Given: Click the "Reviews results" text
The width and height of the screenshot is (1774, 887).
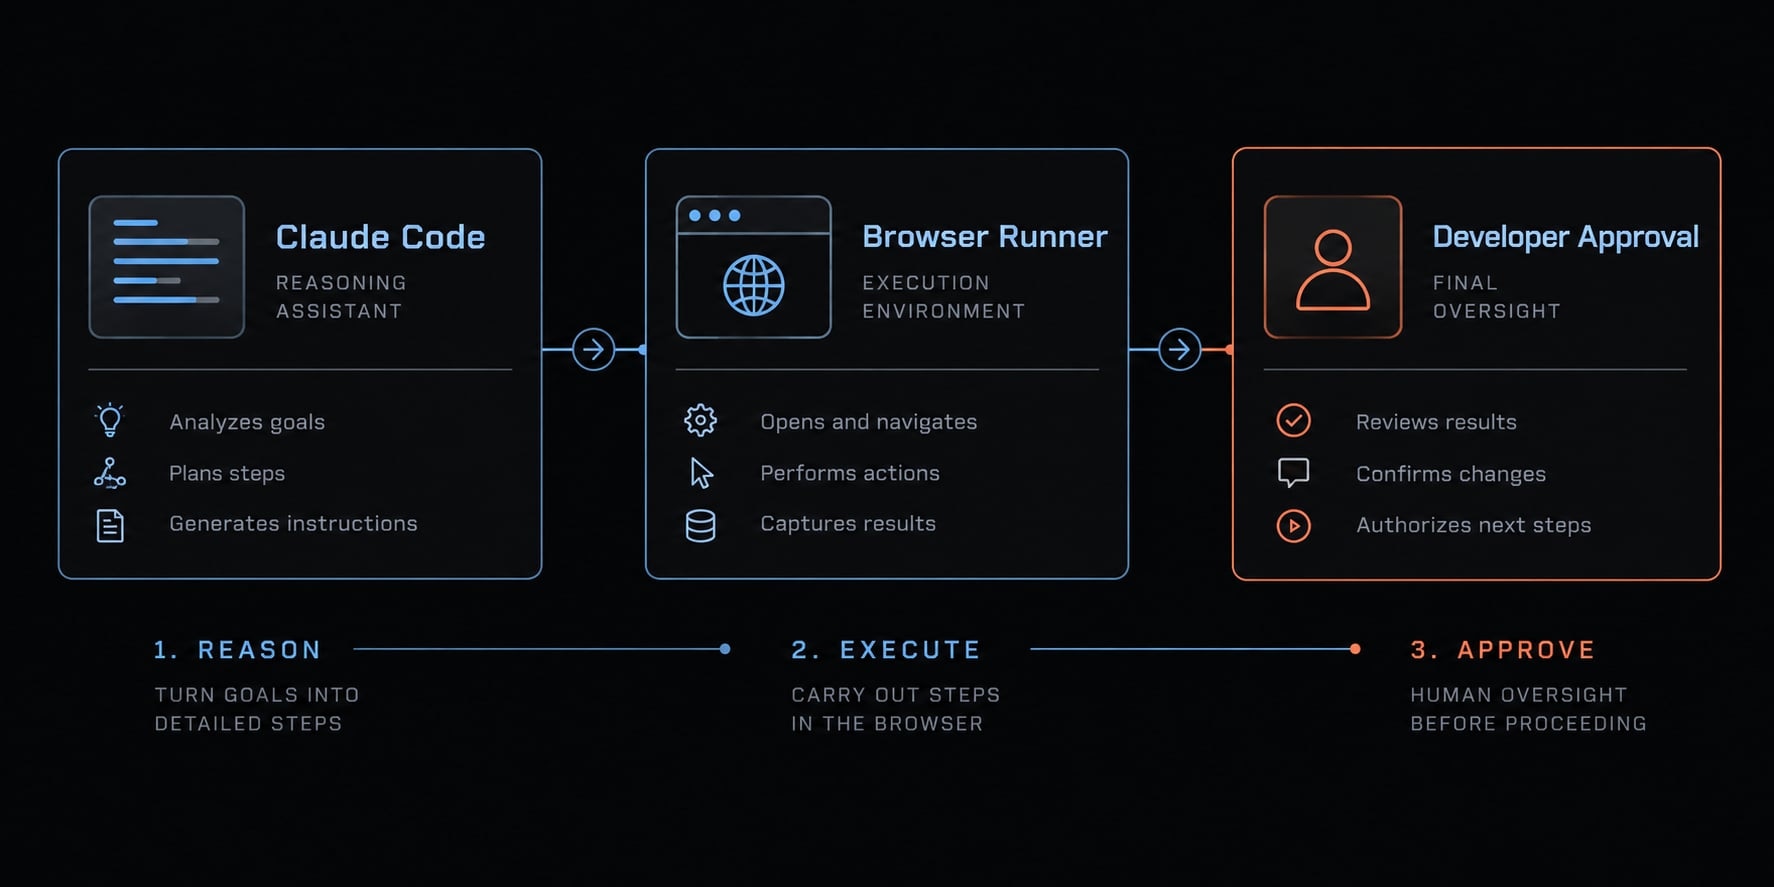Looking at the screenshot, I should (x=1436, y=422).
